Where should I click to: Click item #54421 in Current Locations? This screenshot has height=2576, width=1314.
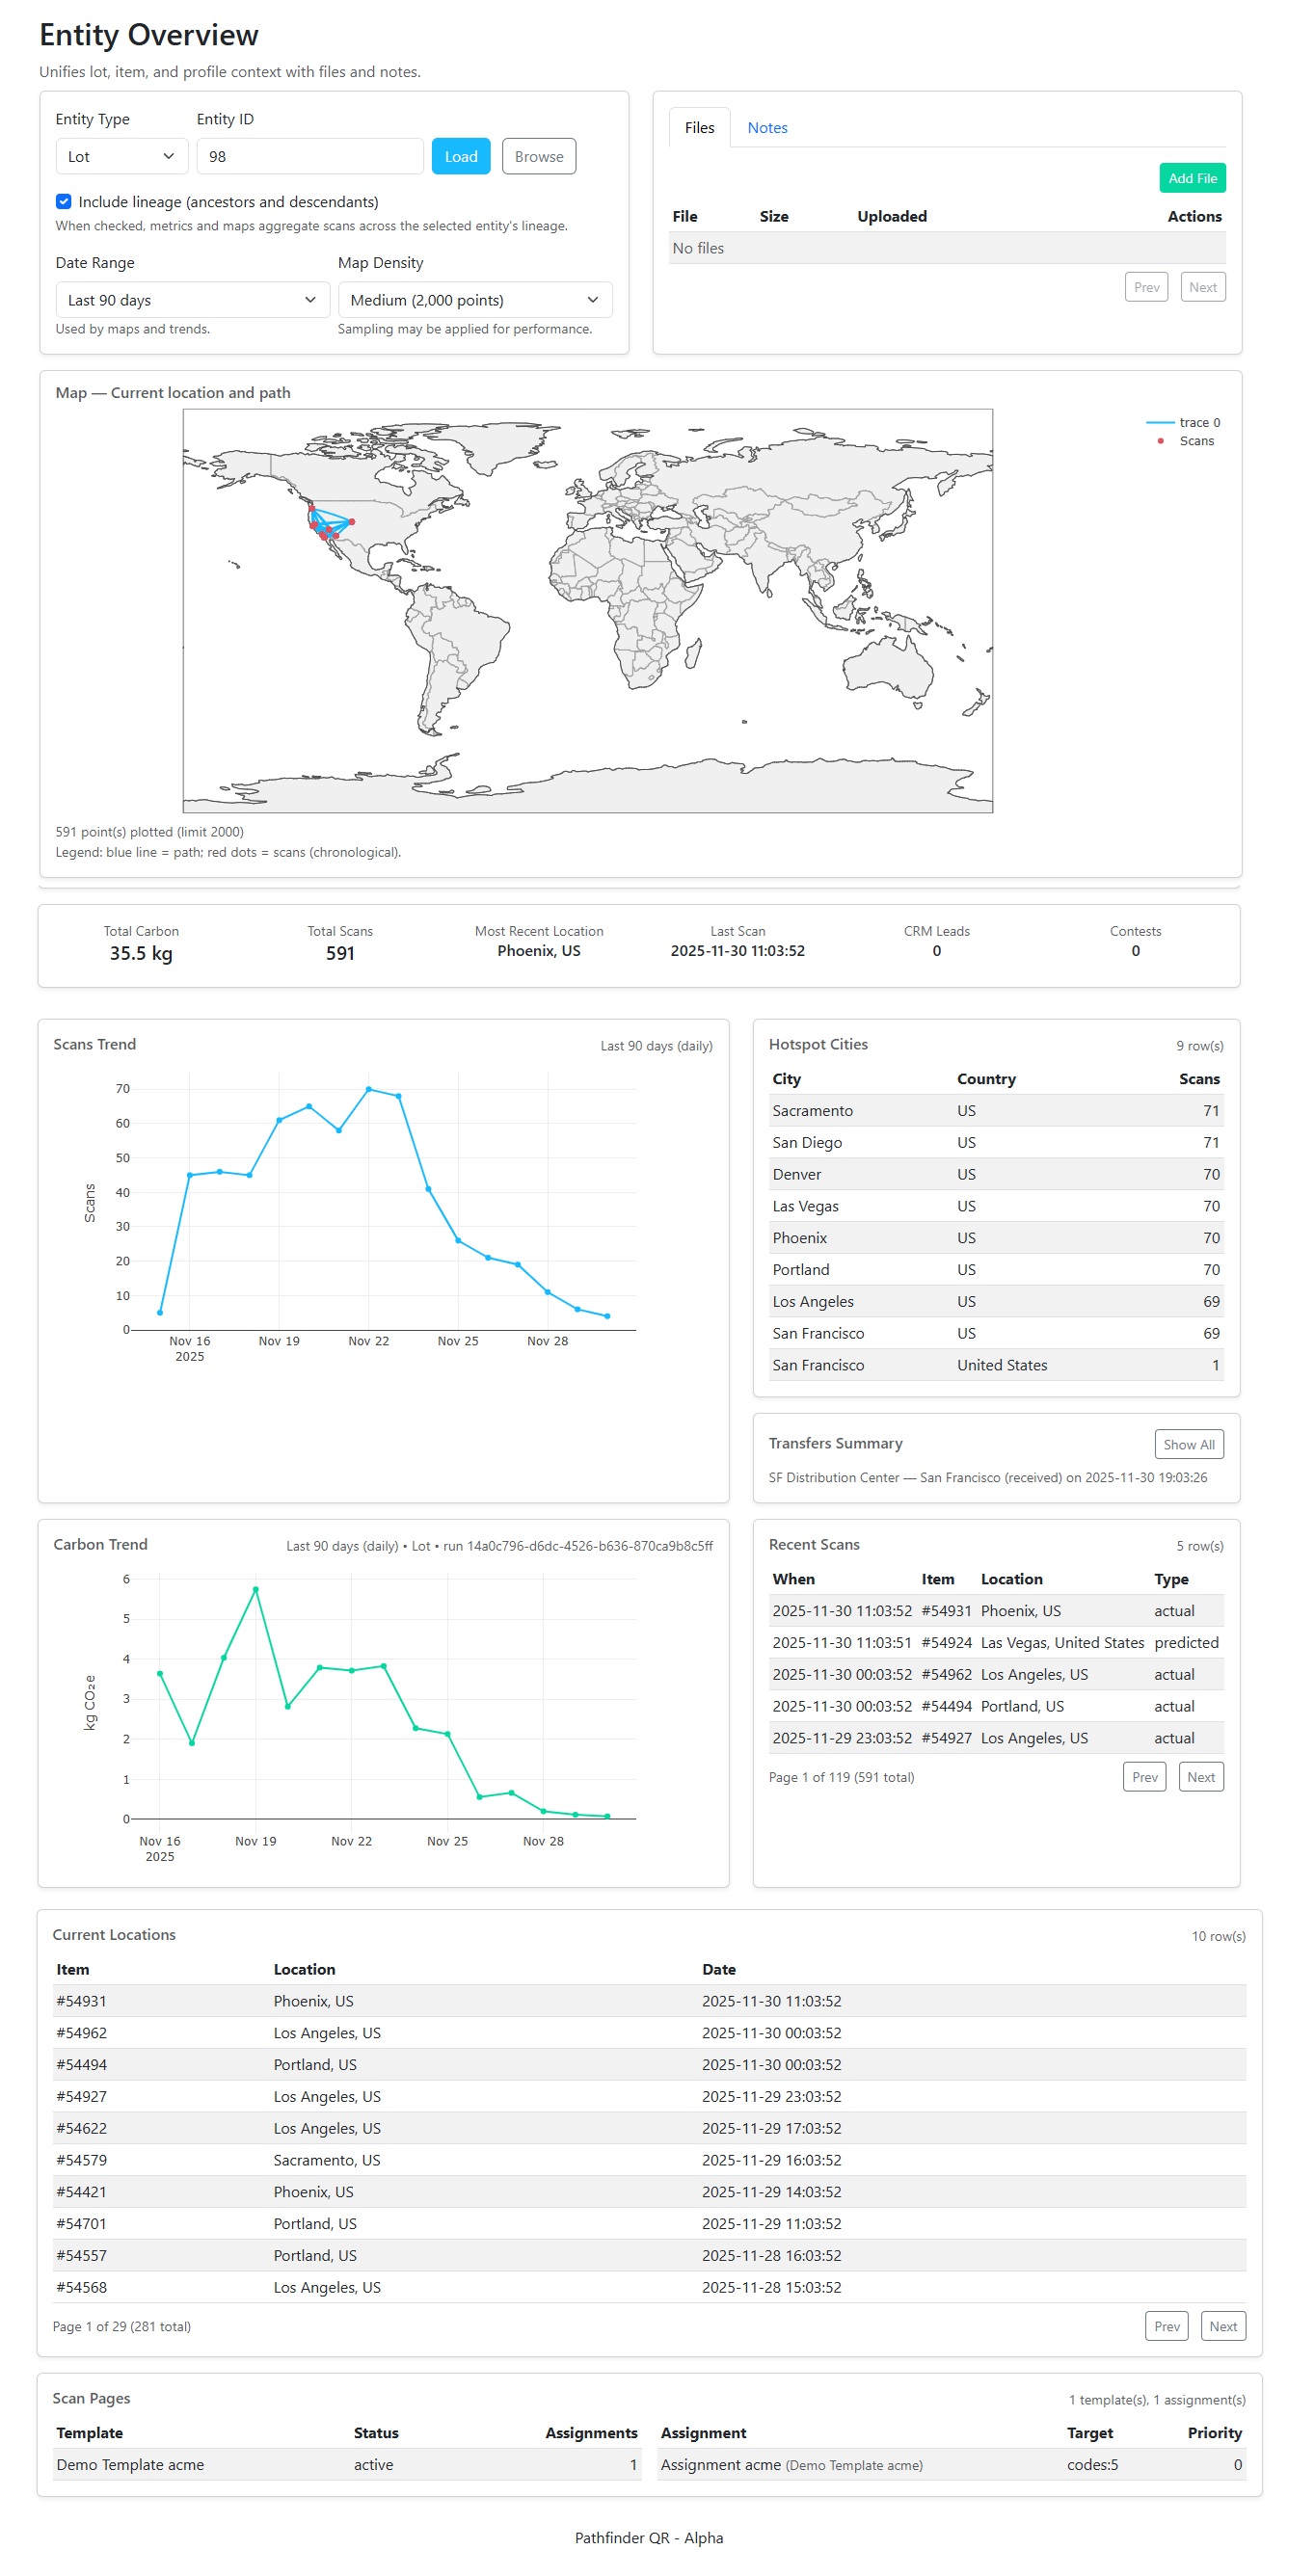(x=81, y=2193)
